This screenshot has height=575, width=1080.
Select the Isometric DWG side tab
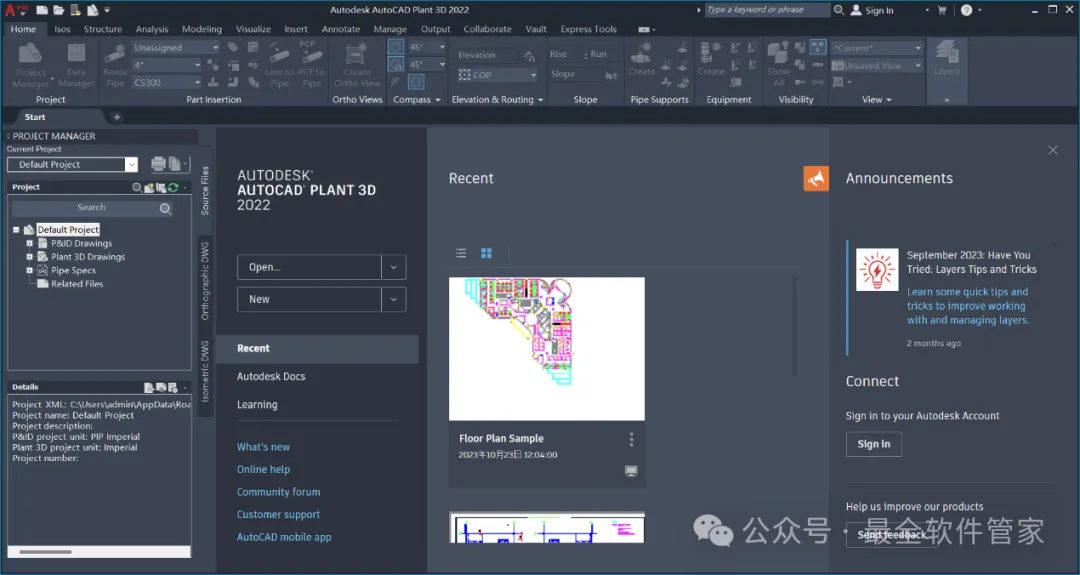point(205,372)
